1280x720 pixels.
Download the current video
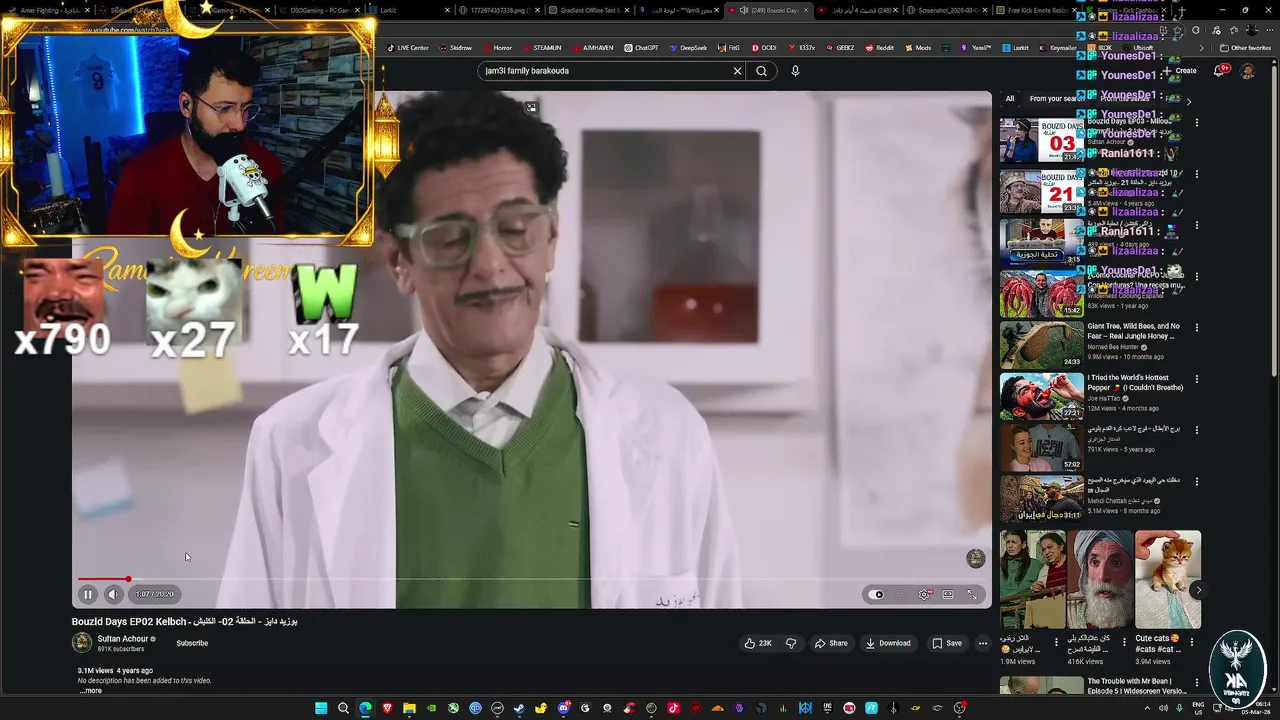coord(888,643)
